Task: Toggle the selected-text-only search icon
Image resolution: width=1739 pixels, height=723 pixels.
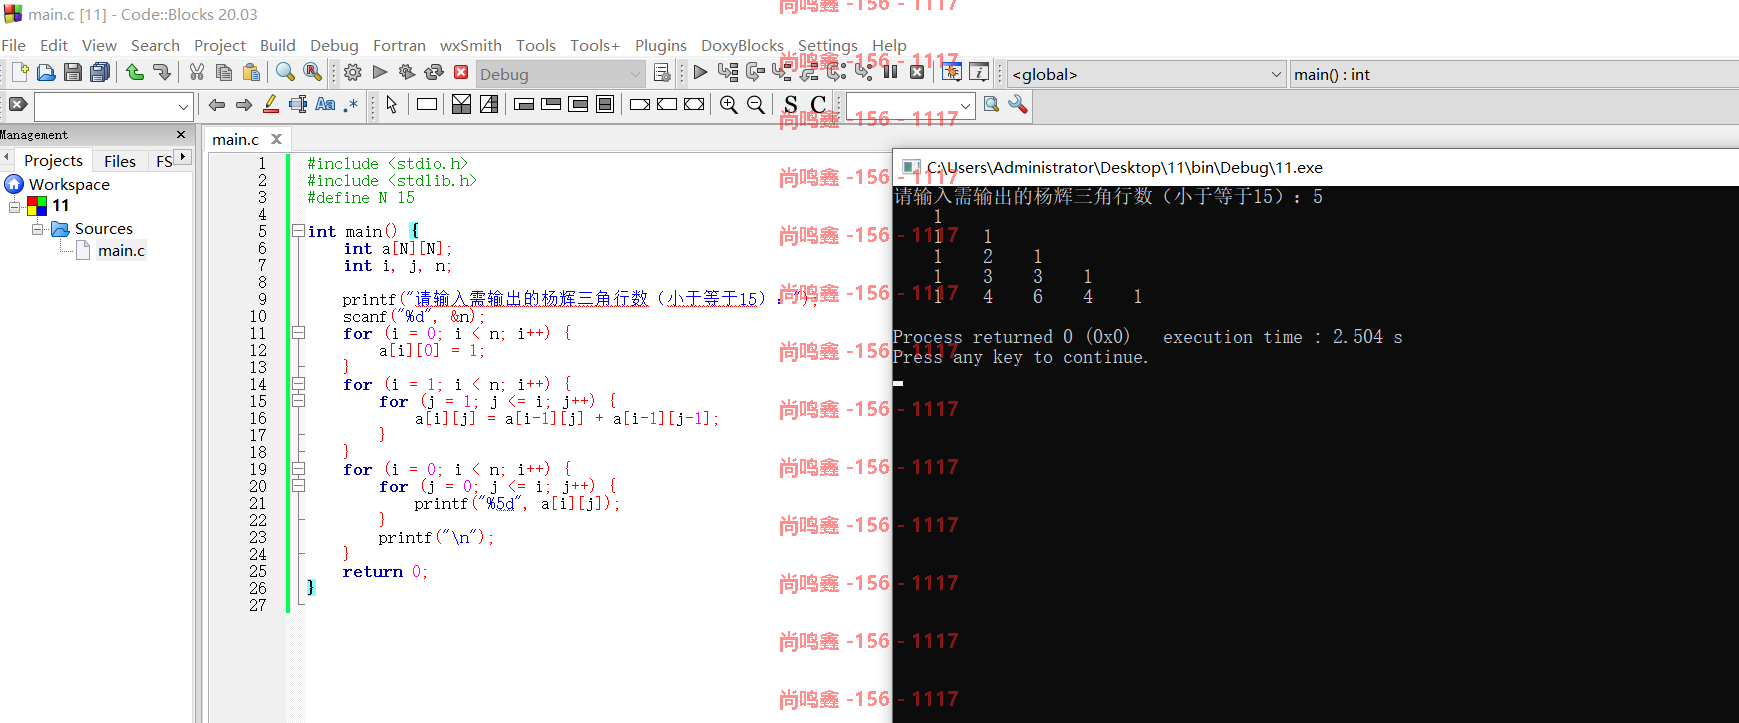Action: [x=298, y=104]
